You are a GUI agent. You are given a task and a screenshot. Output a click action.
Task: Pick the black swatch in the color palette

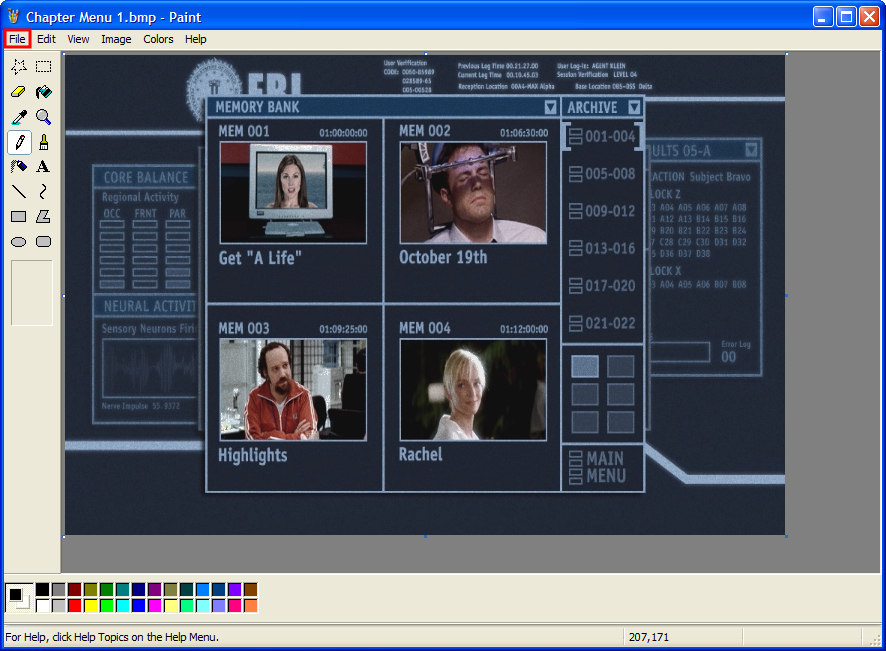[x=42, y=590]
